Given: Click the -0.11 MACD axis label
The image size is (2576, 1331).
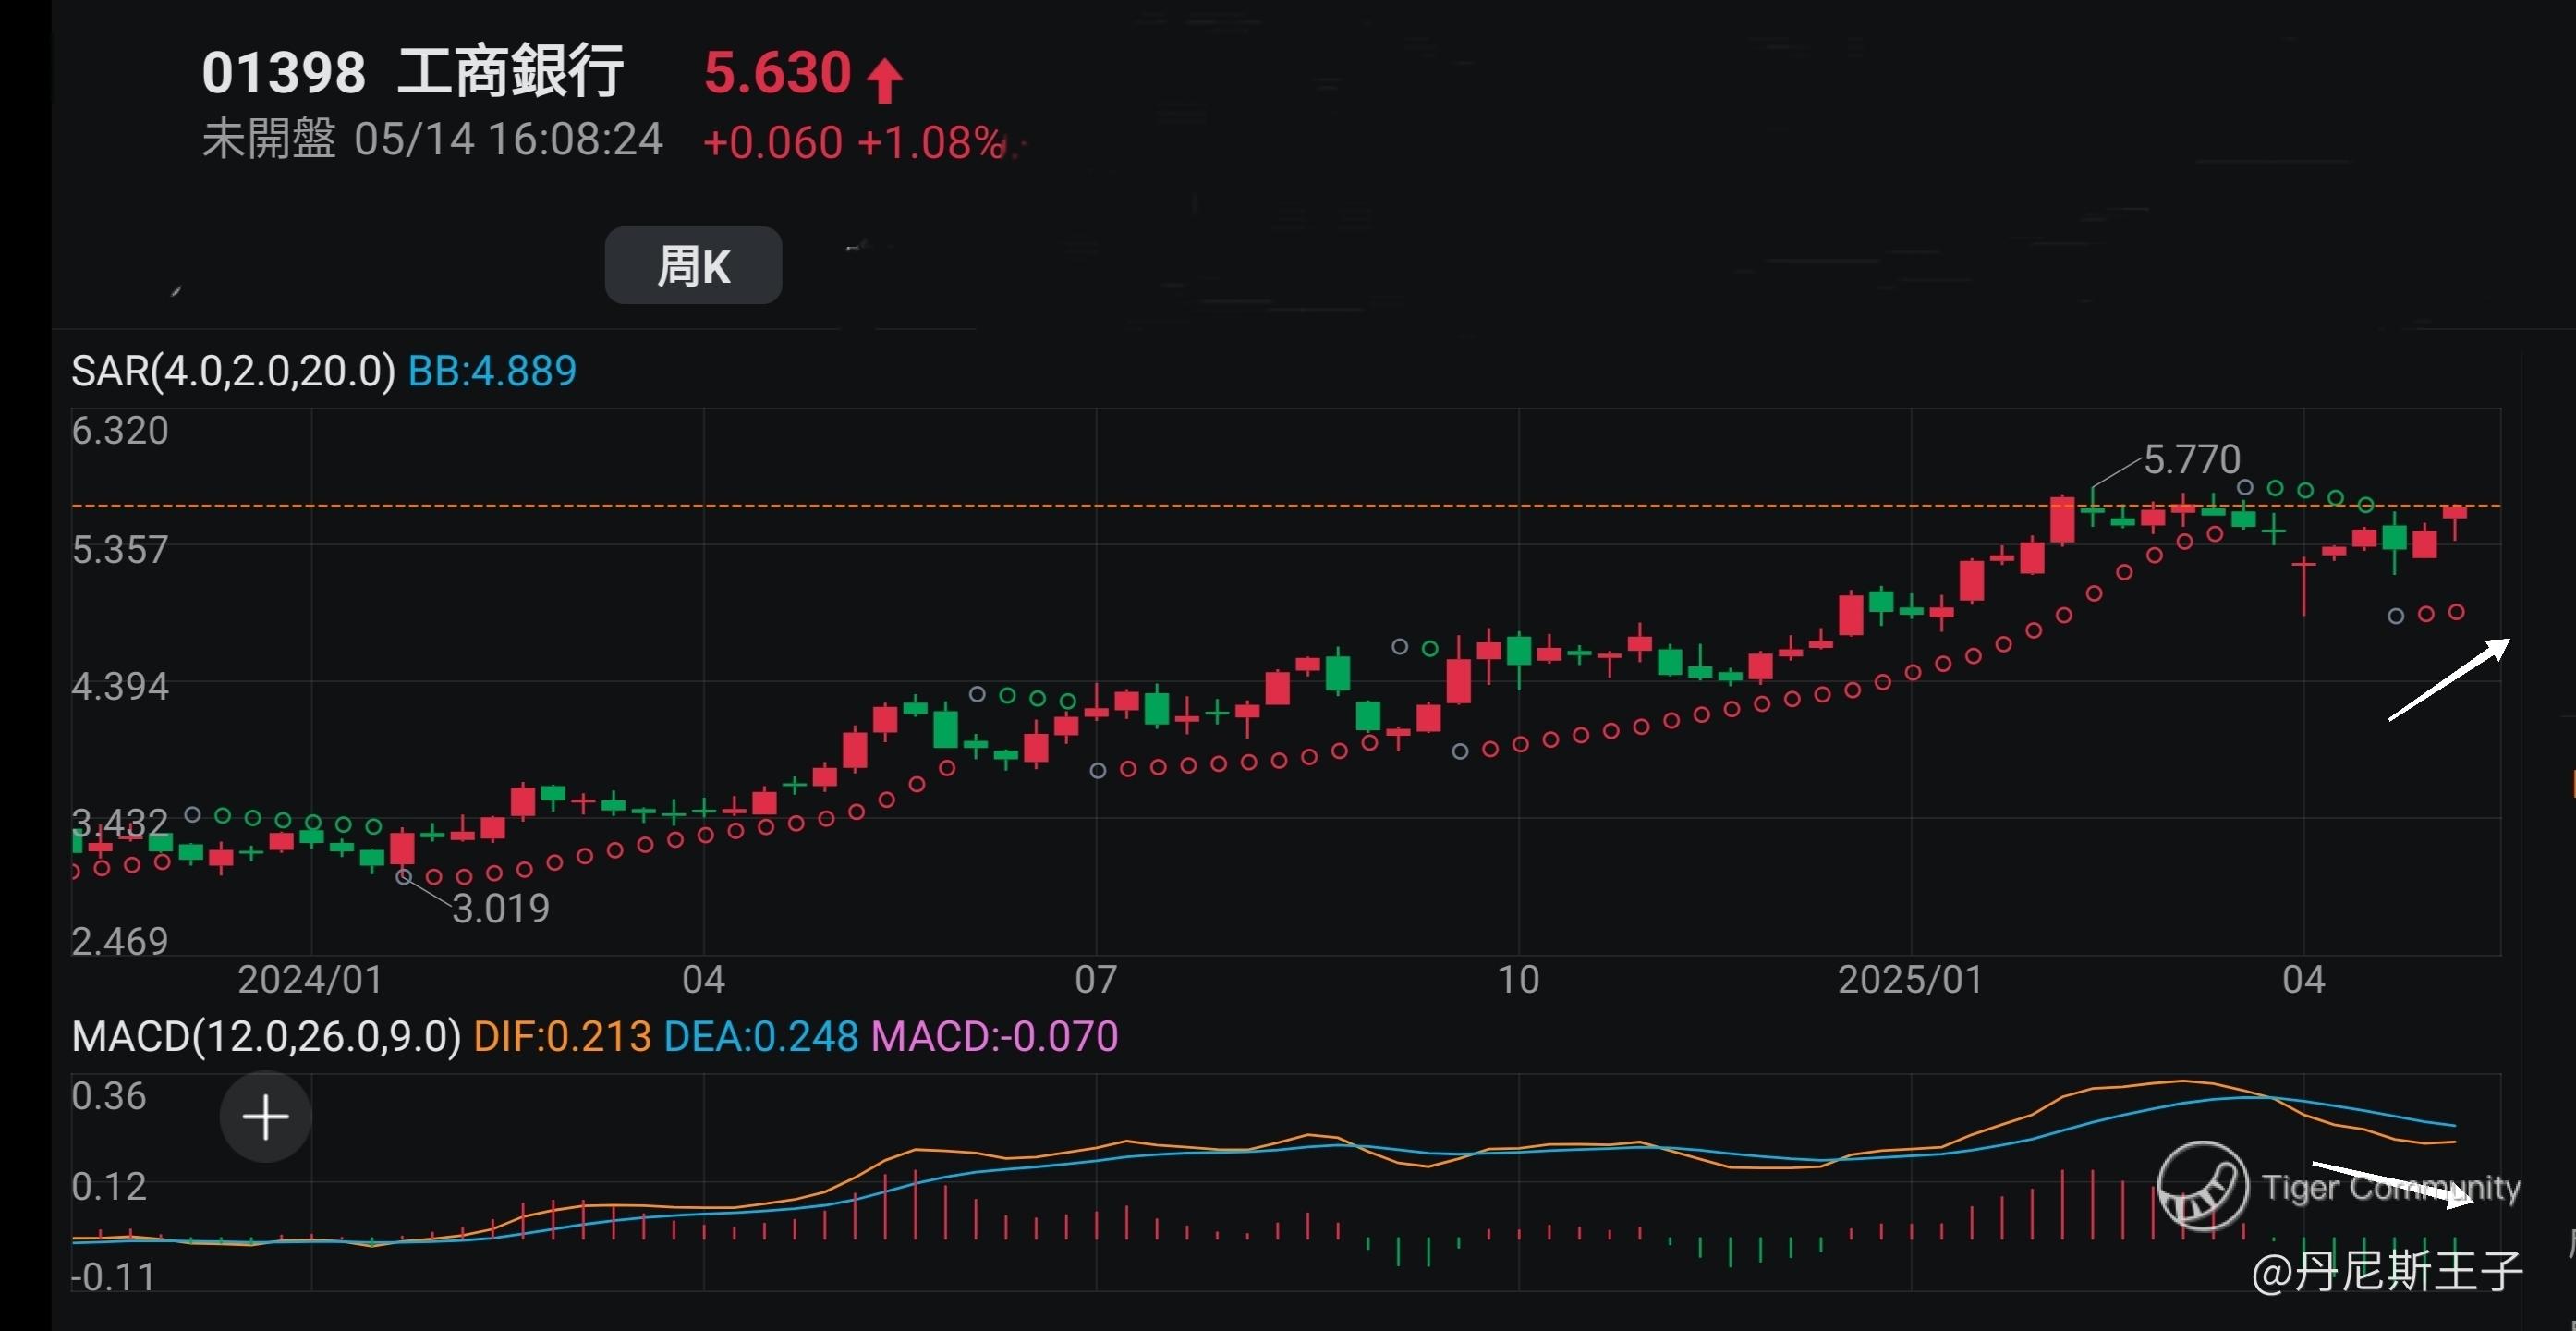Looking at the screenshot, I should coord(113,1277).
